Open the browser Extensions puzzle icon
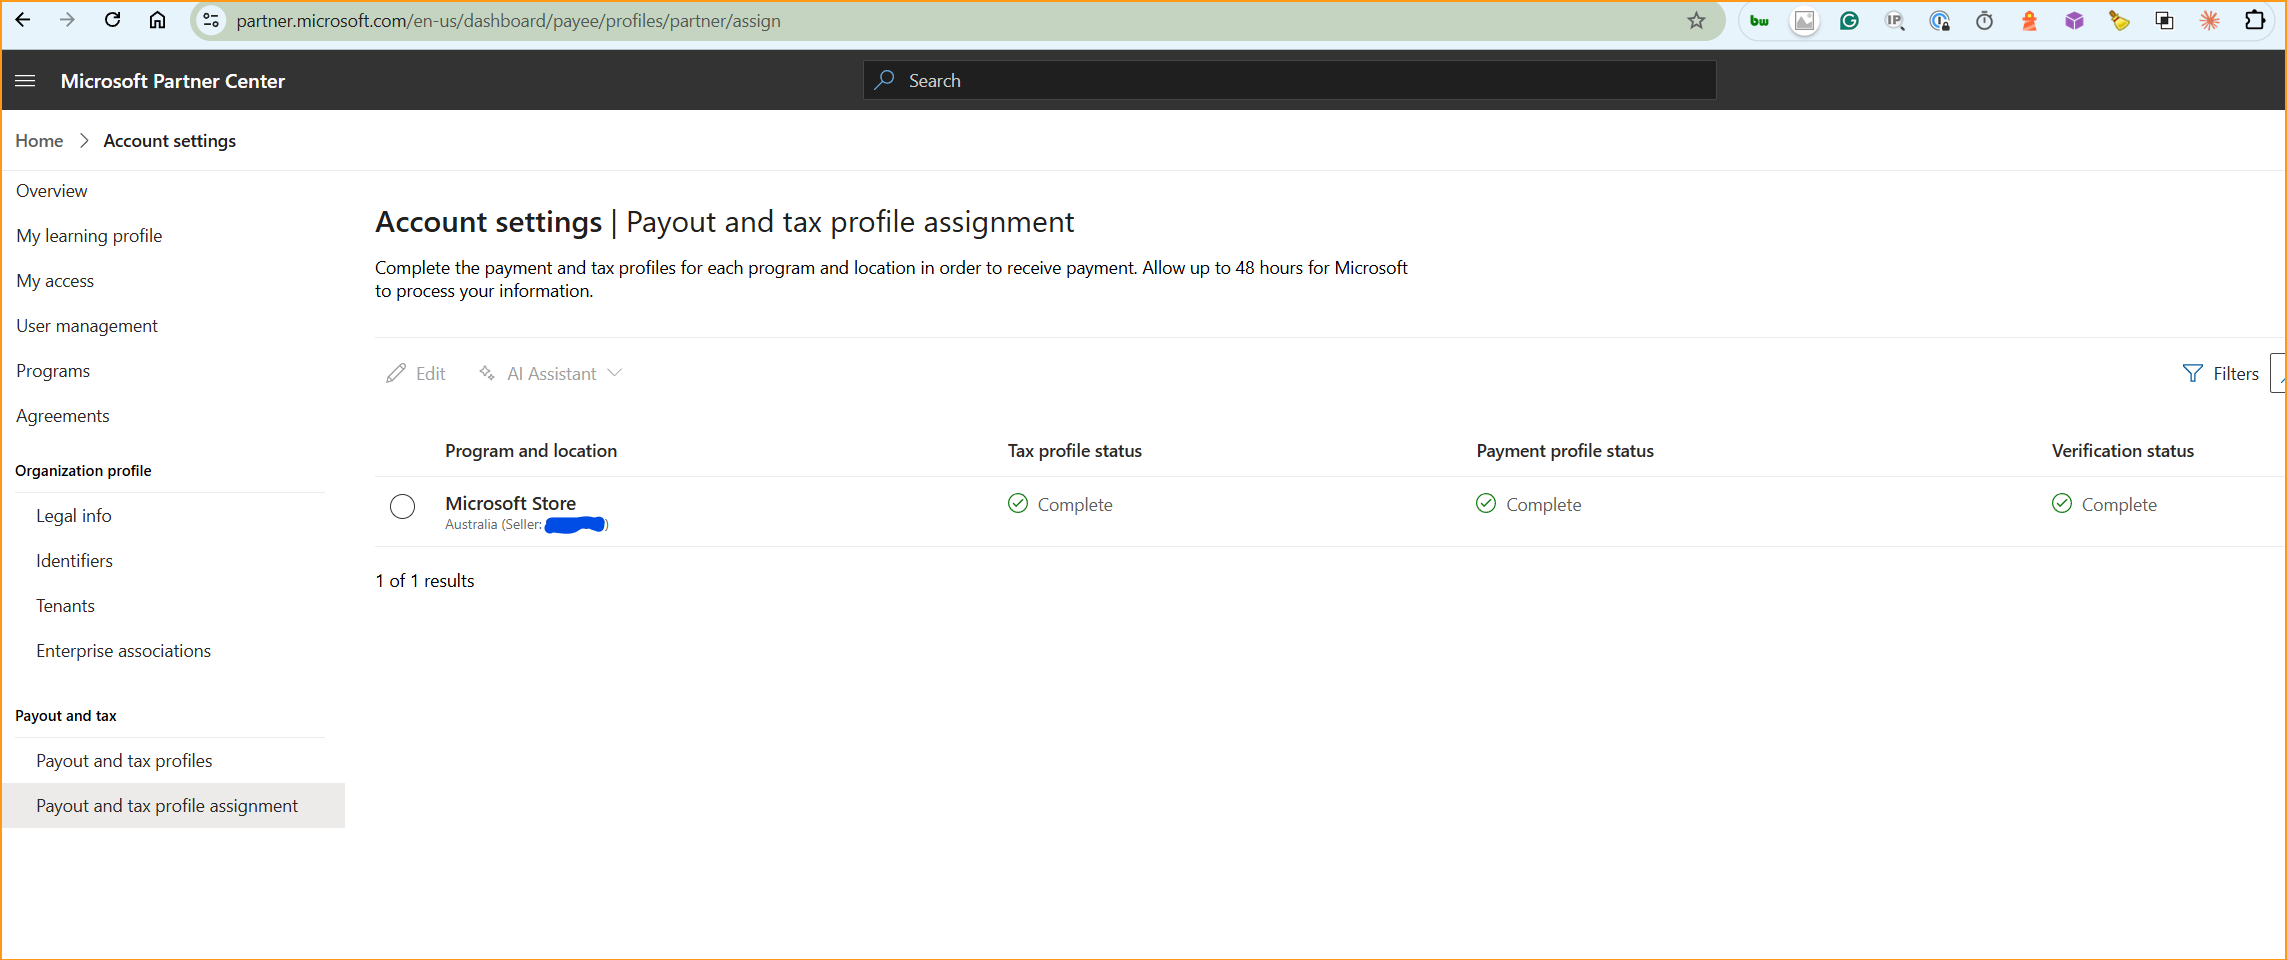Image resolution: width=2287 pixels, height=960 pixels. (2255, 20)
